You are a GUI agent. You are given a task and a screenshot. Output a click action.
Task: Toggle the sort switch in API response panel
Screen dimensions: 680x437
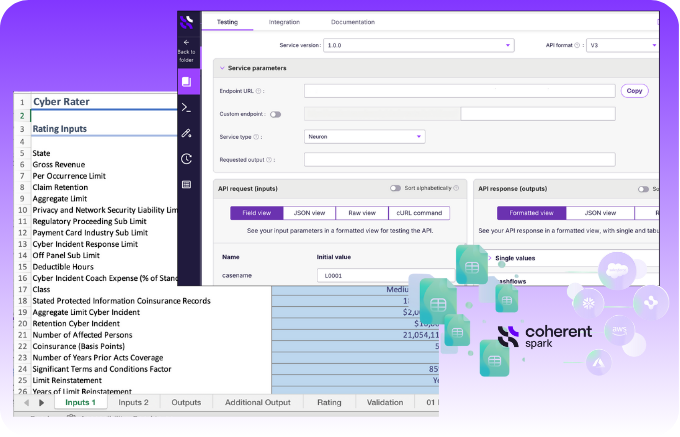coord(643,188)
